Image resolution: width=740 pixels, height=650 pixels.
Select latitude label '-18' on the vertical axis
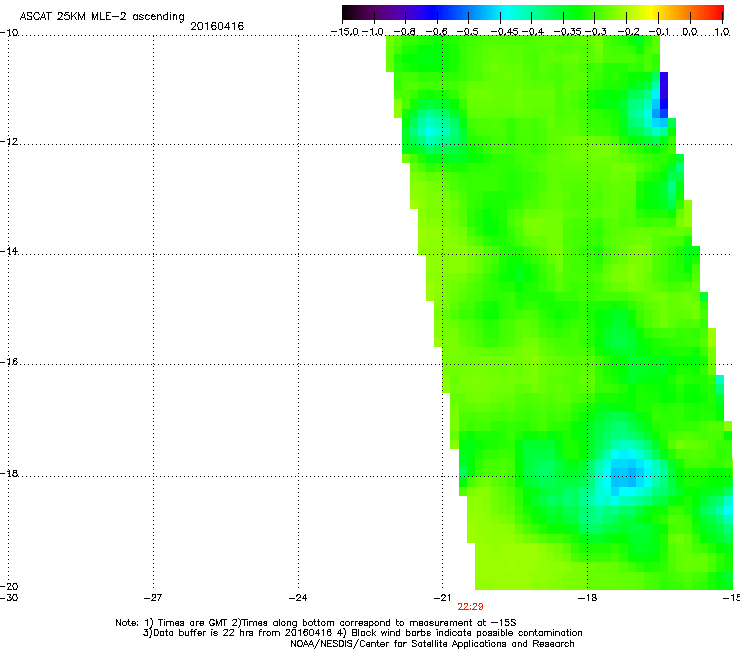point(9,473)
